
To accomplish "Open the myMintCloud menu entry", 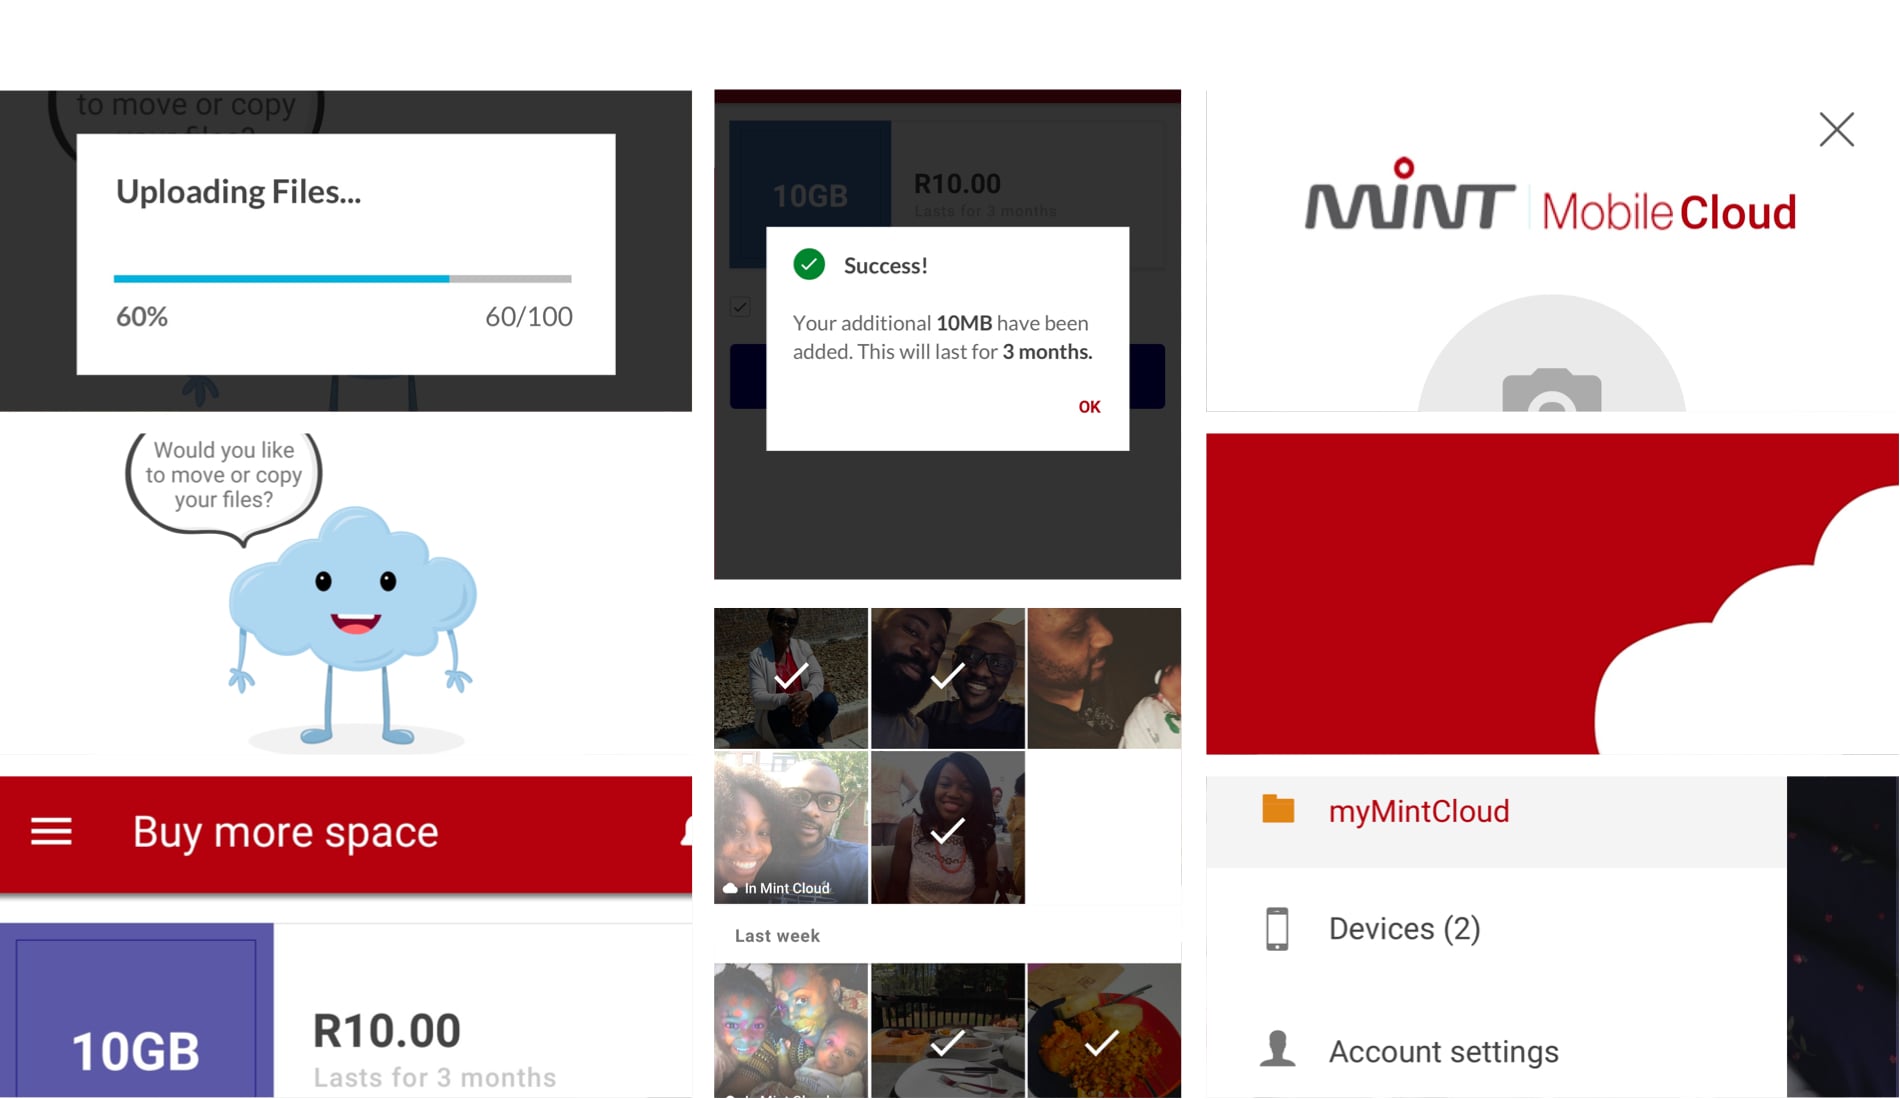I will point(1496,822).
